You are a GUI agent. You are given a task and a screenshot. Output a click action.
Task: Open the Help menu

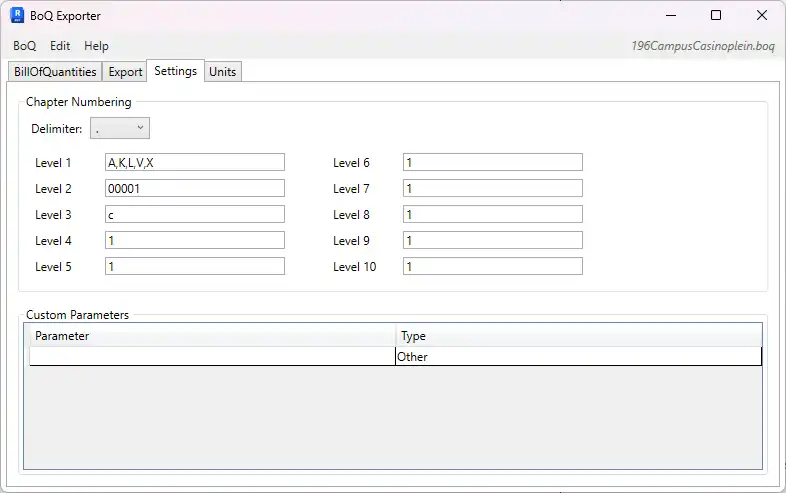coord(96,46)
